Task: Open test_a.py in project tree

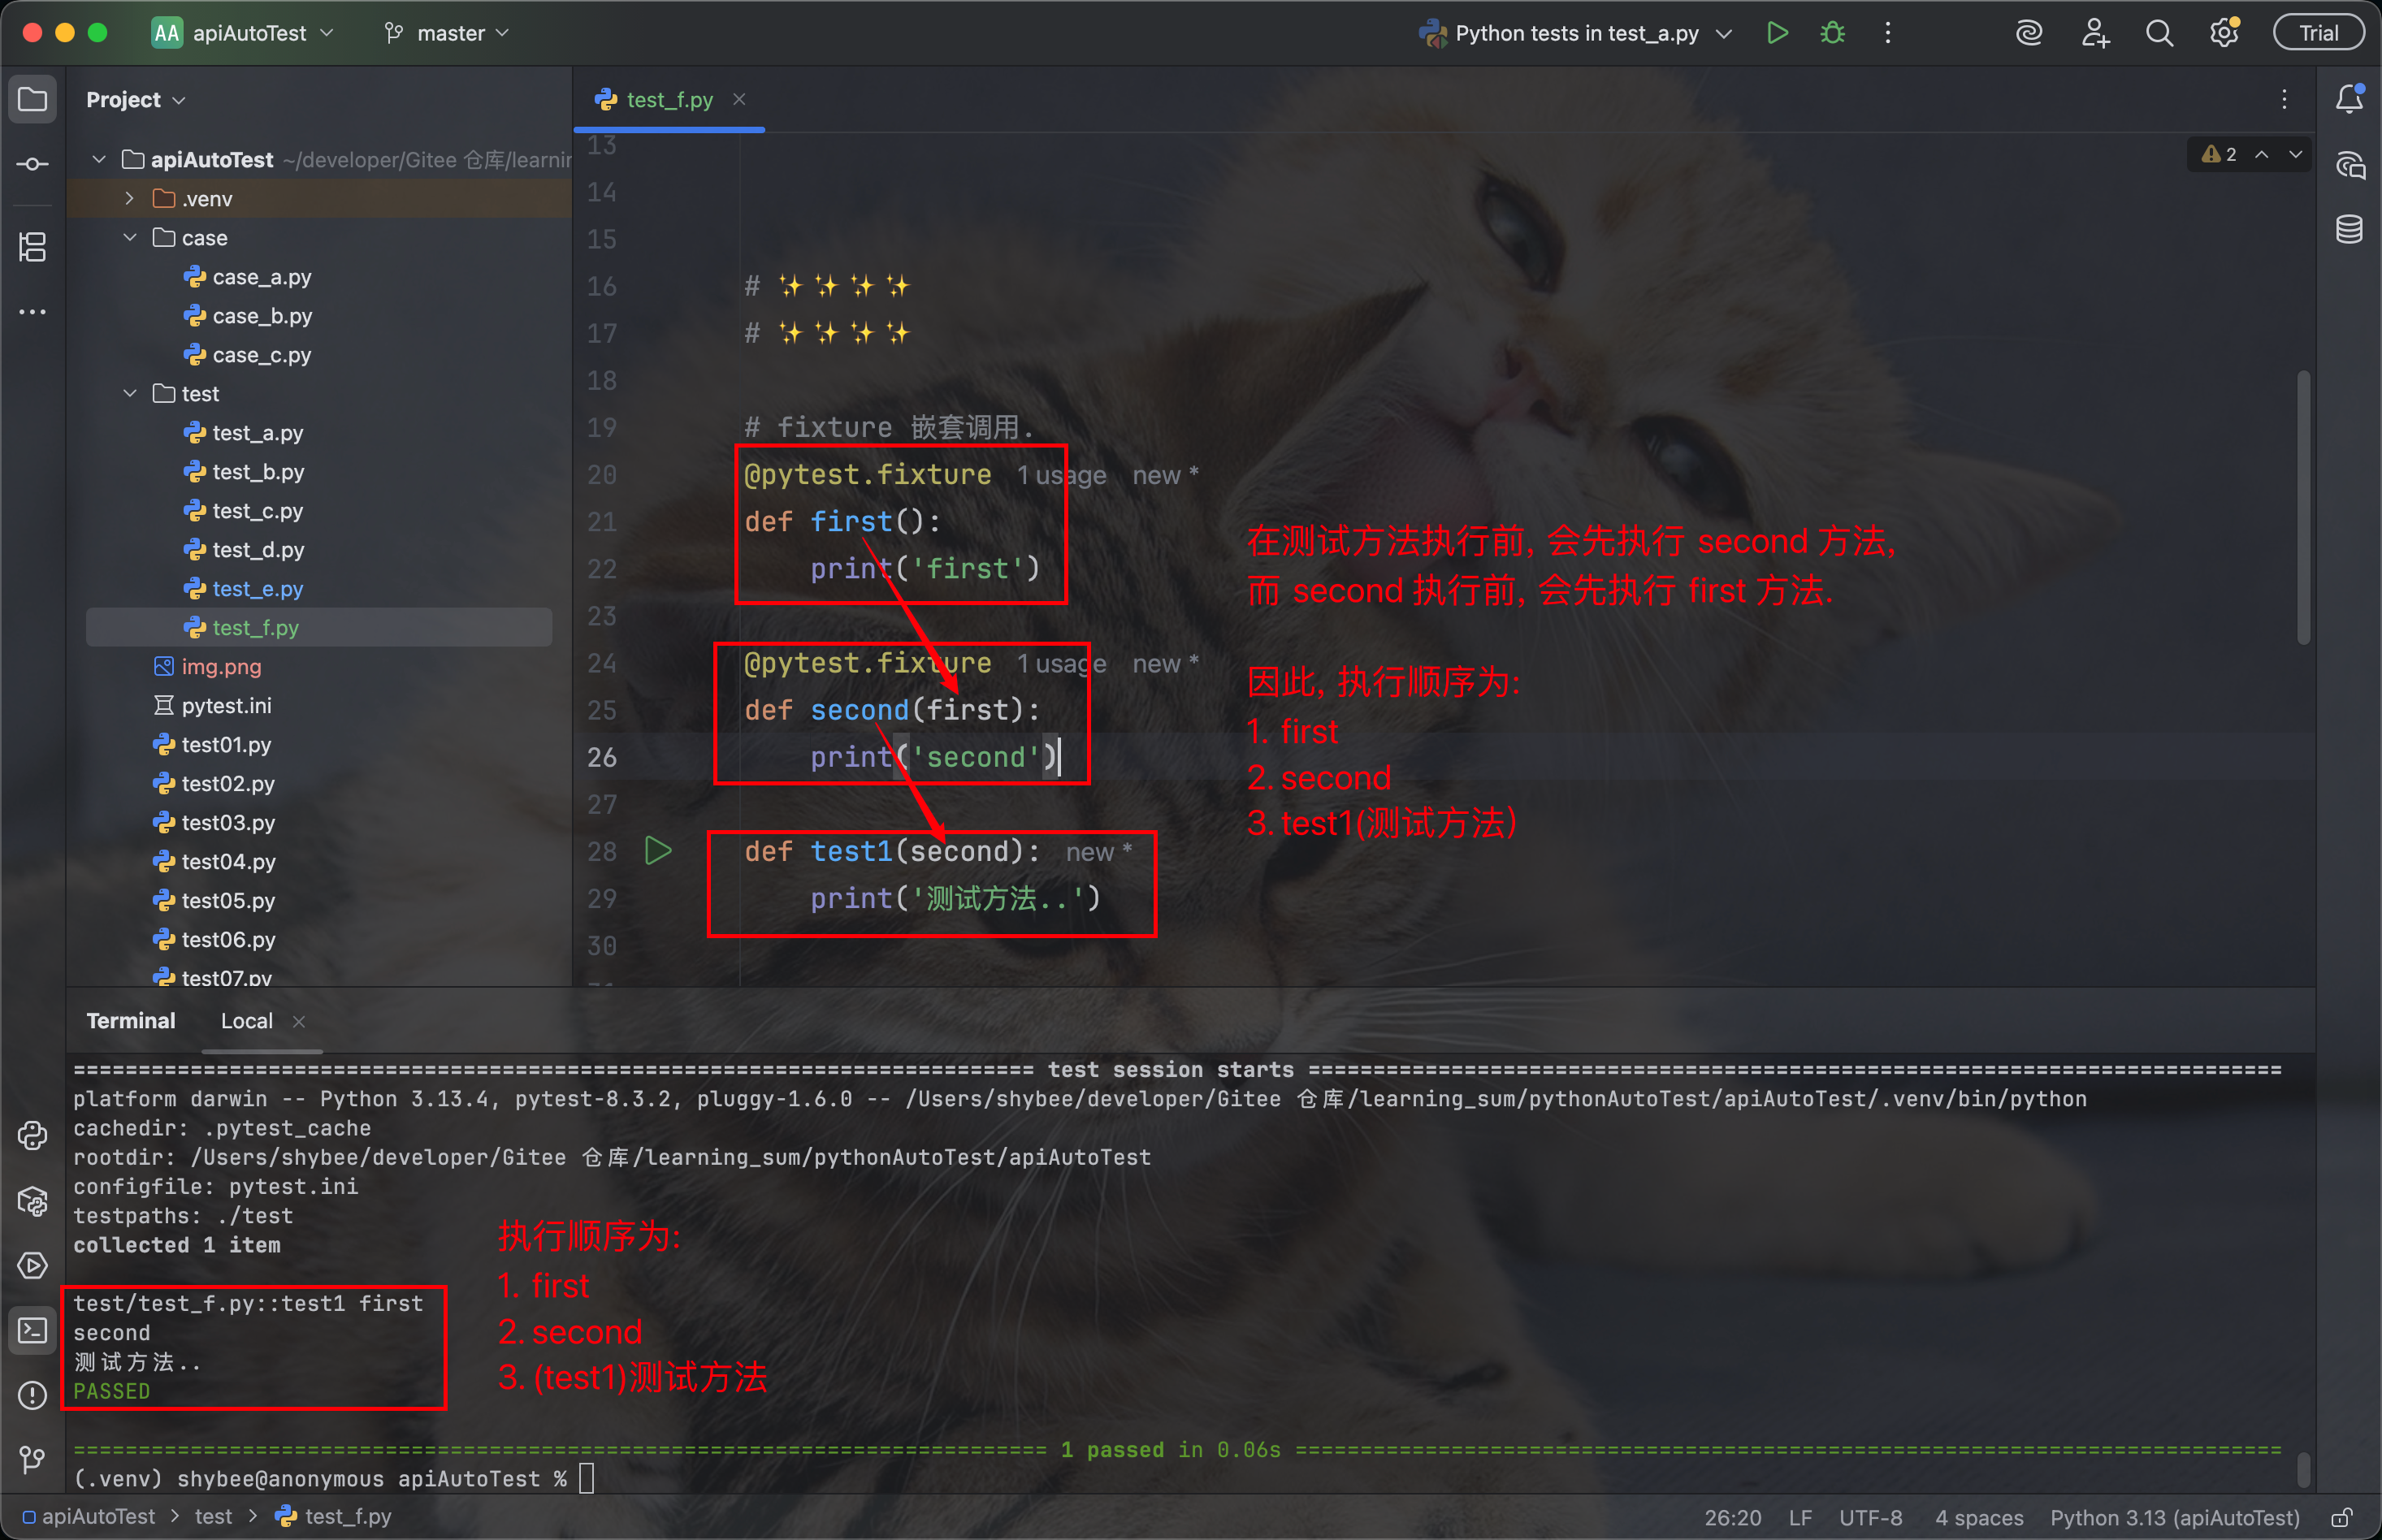Action: tap(257, 433)
